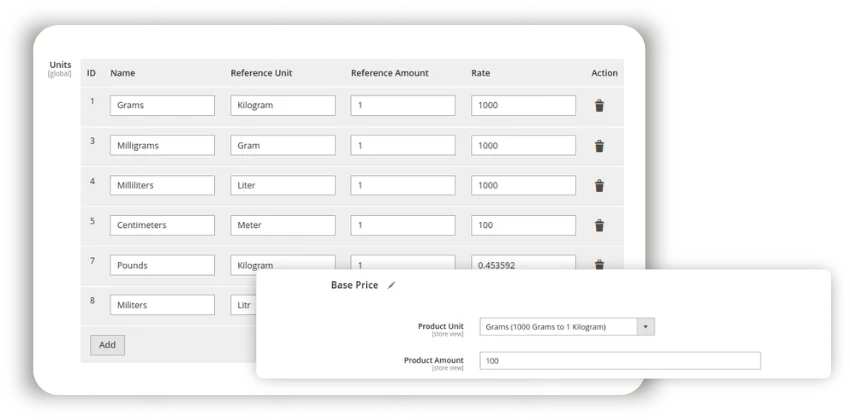Click the Product Unit label
This screenshot has width=850, height=420.
tap(441, 326)
